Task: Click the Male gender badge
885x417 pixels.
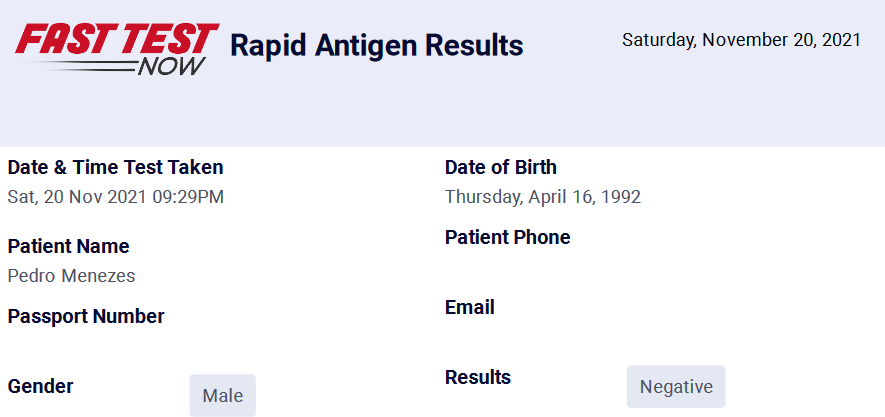Action: tap(222, 396)
